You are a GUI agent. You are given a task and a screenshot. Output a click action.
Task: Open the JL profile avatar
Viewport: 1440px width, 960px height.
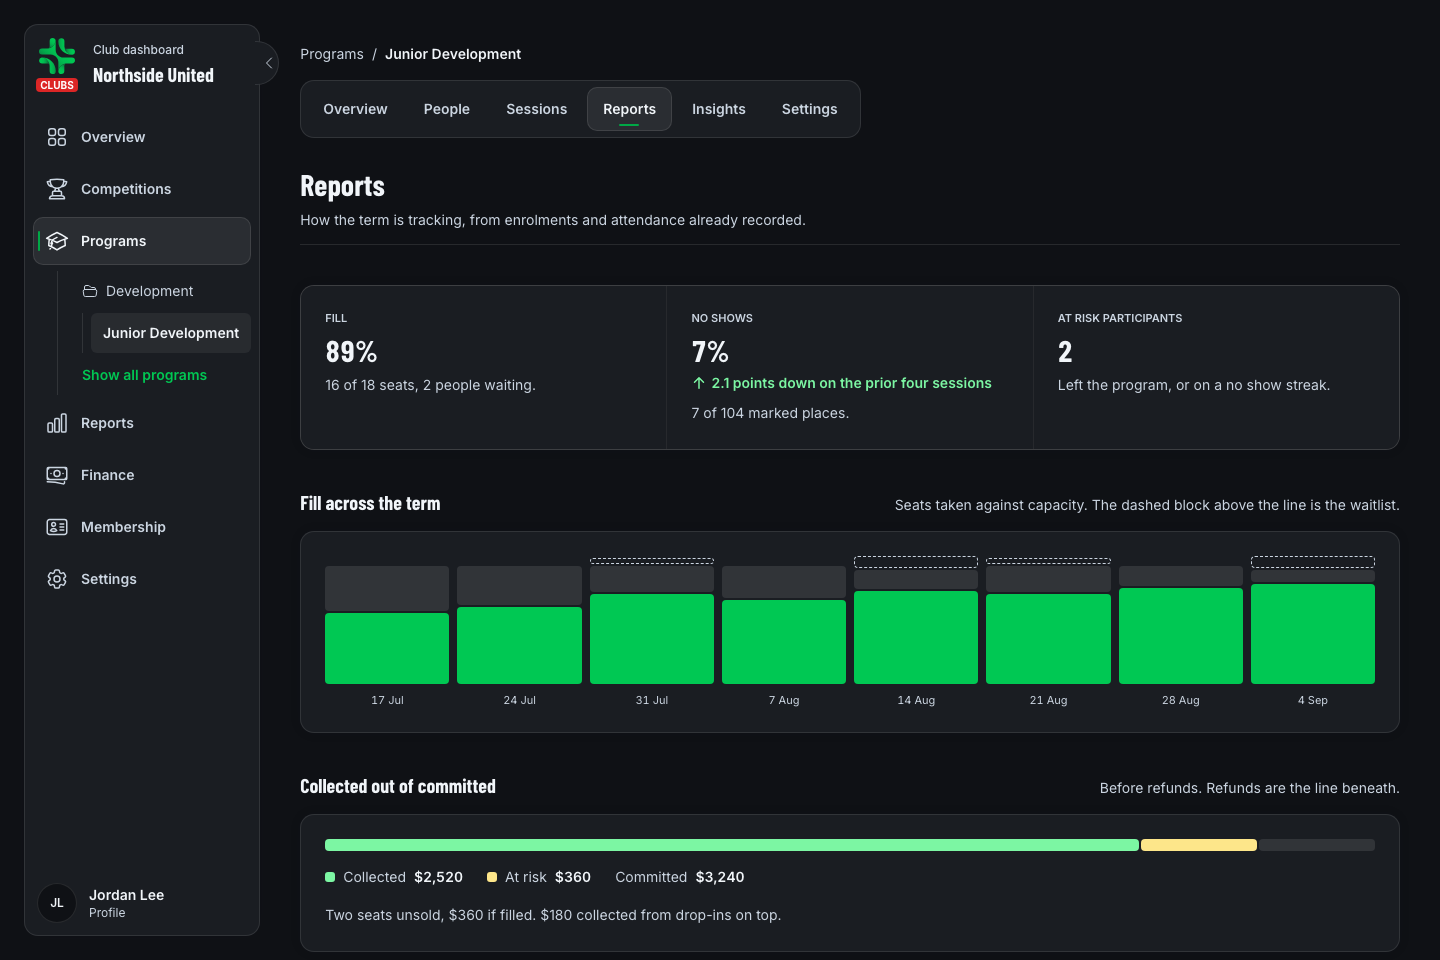tap(57, 903)
